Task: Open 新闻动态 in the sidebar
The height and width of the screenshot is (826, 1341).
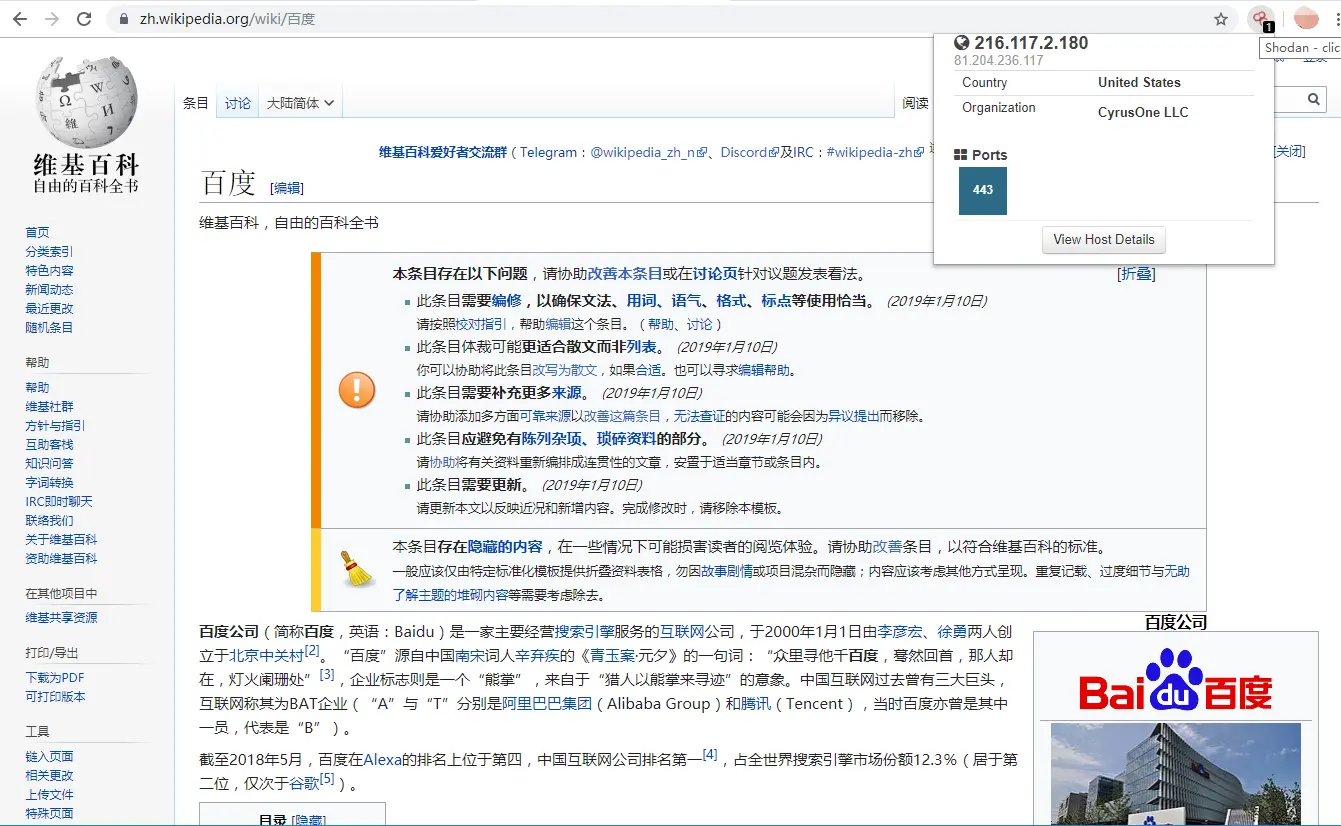Action: (x=49, y=289)
